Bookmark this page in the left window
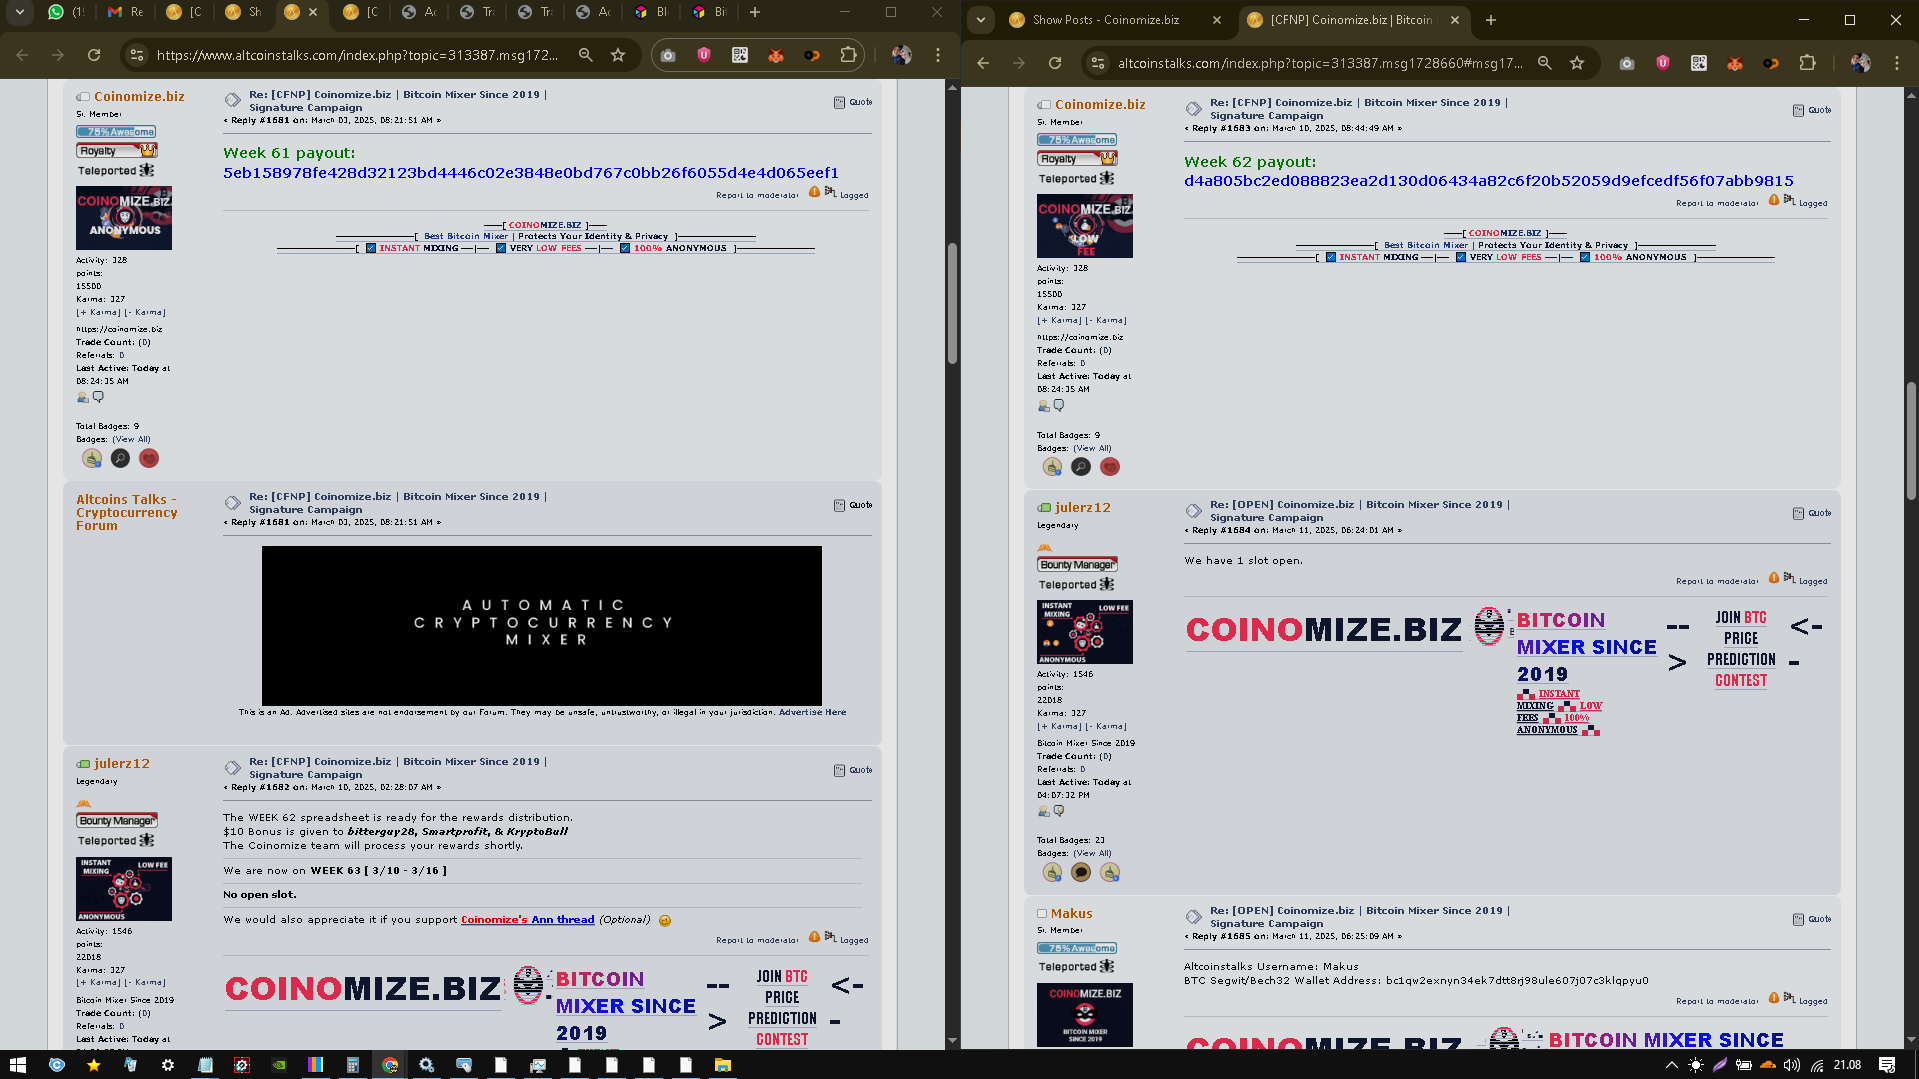 coord(618,55)
